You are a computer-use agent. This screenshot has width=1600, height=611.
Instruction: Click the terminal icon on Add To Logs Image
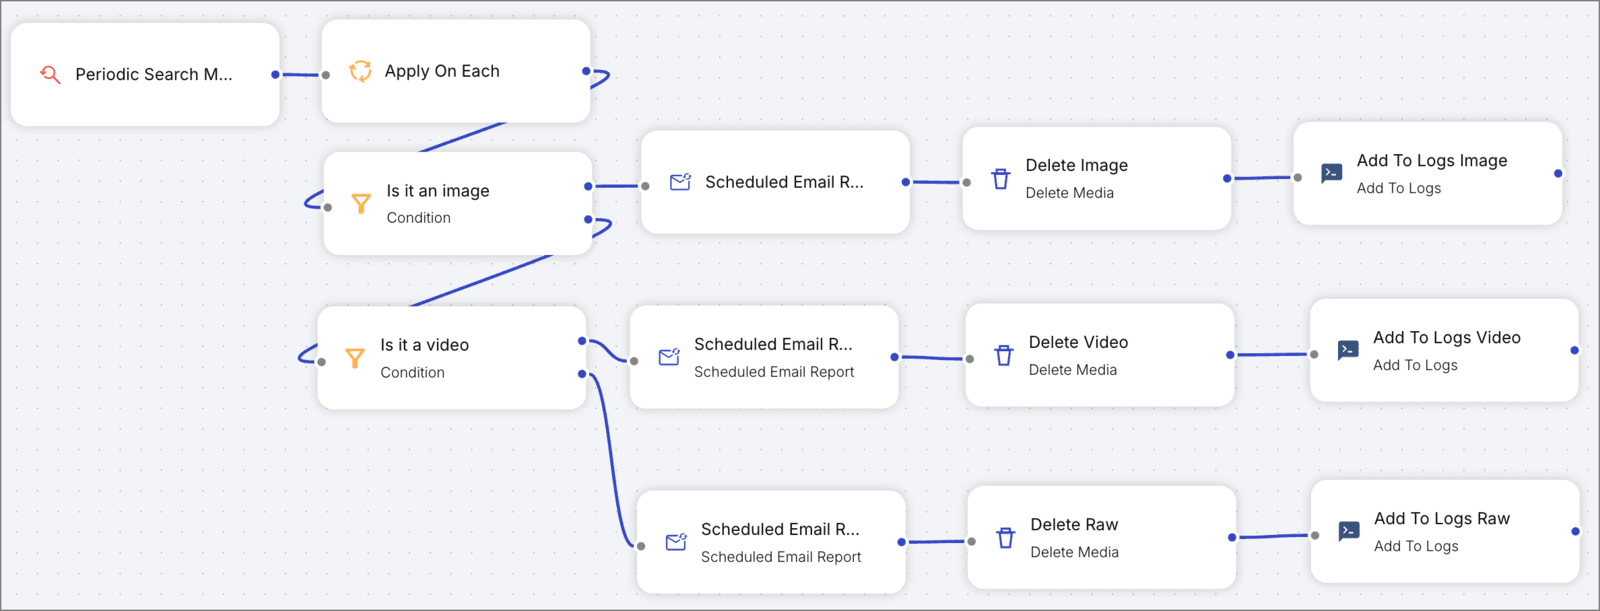click(x=1331, y=174)
